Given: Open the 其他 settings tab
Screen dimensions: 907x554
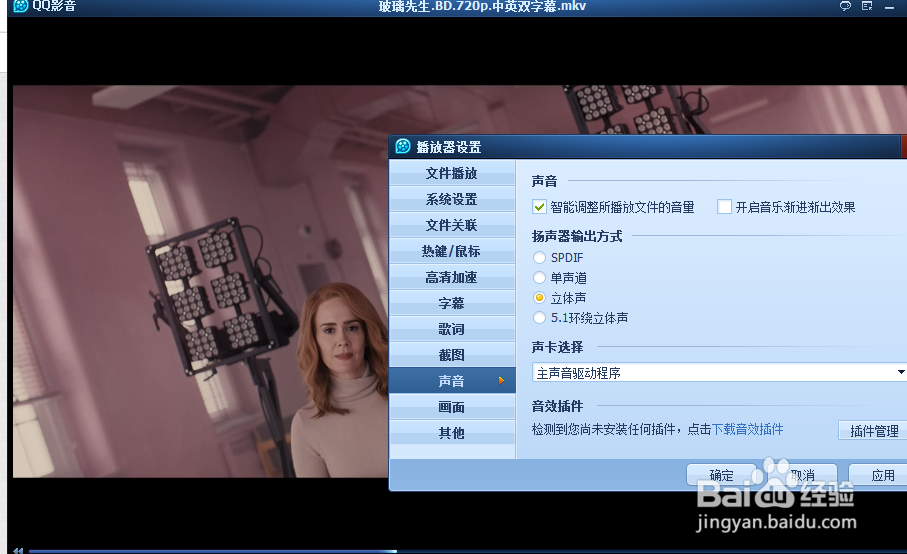Looking at the screenshot, I should 452,433.
